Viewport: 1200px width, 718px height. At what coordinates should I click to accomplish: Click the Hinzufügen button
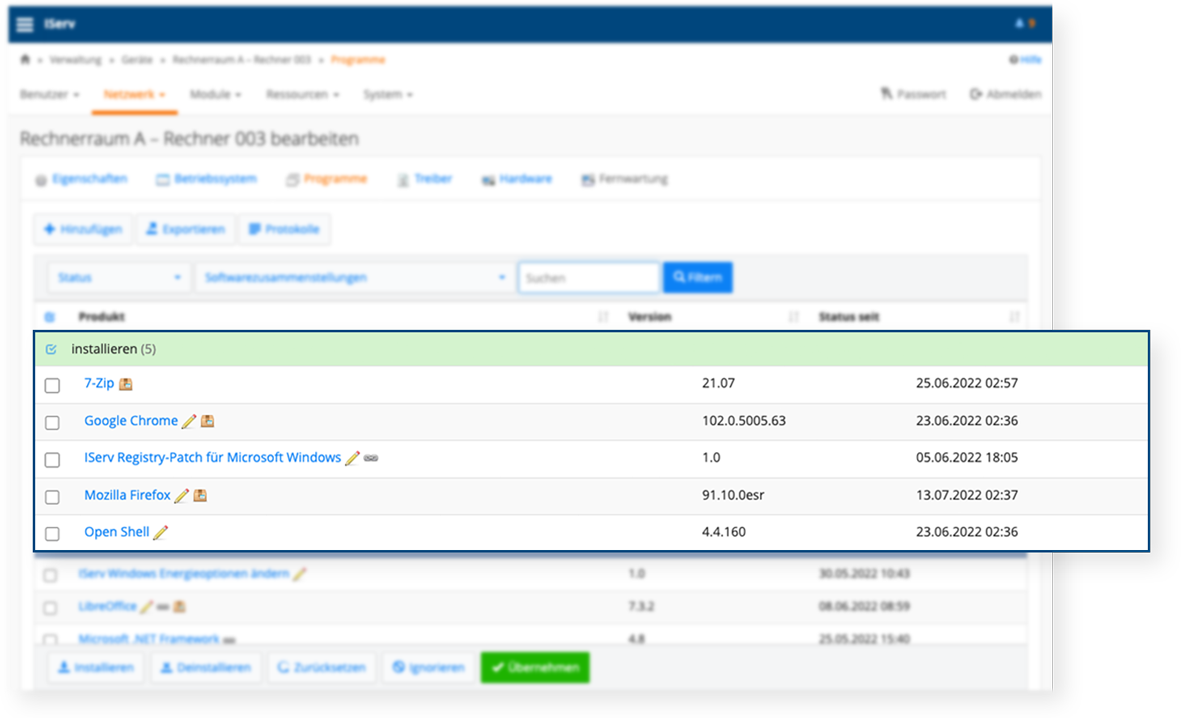(82, 229)
